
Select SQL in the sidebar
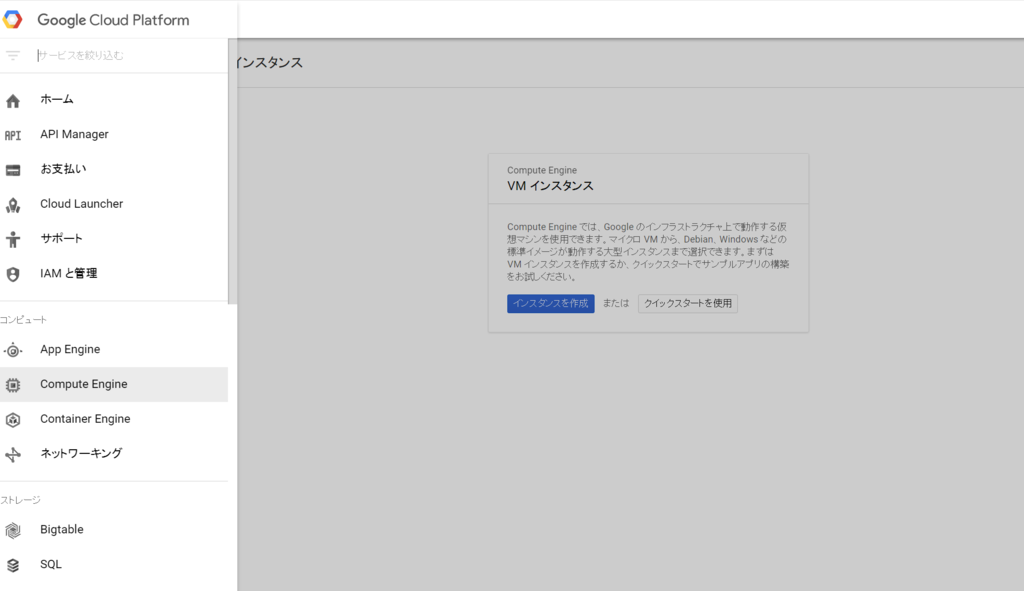click(x=114, y=564)
